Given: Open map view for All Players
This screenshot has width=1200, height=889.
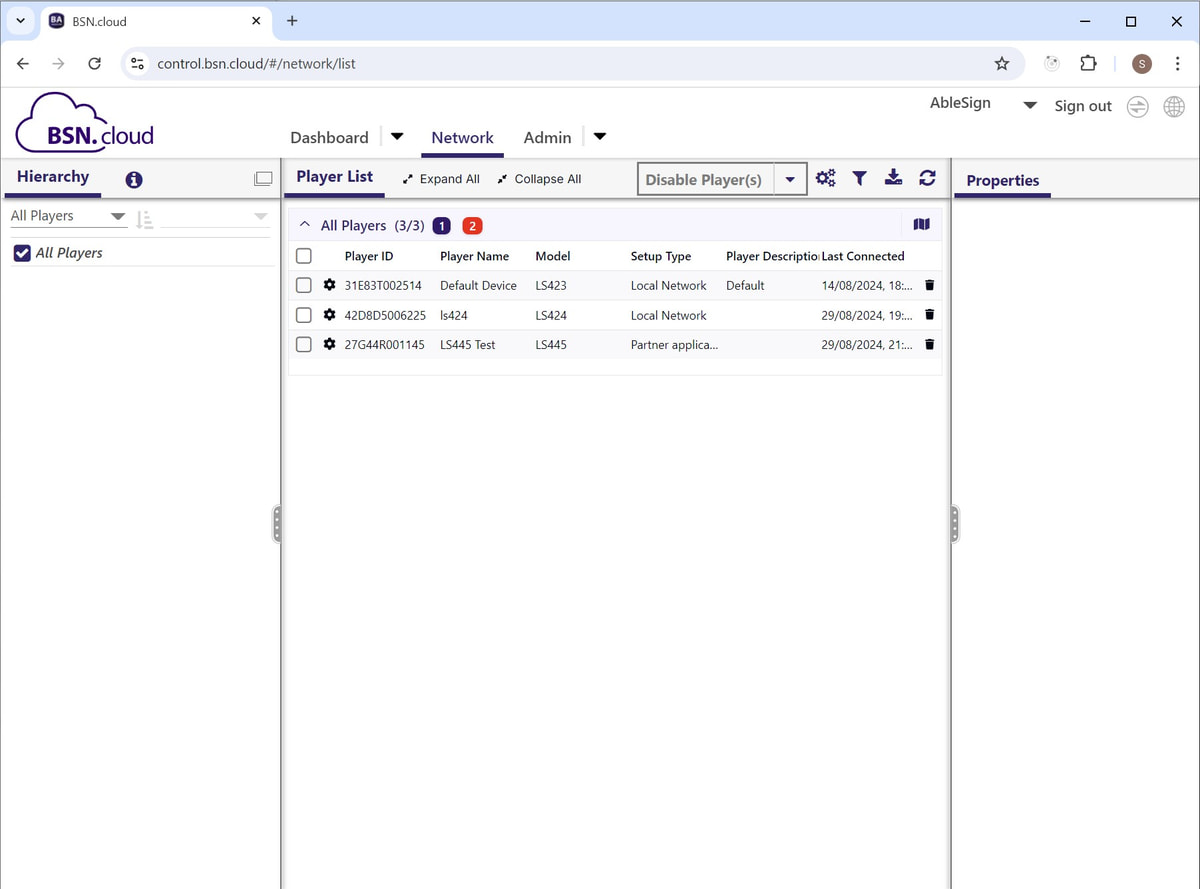Looking at the screenshot, I should [x=921, y=225].
